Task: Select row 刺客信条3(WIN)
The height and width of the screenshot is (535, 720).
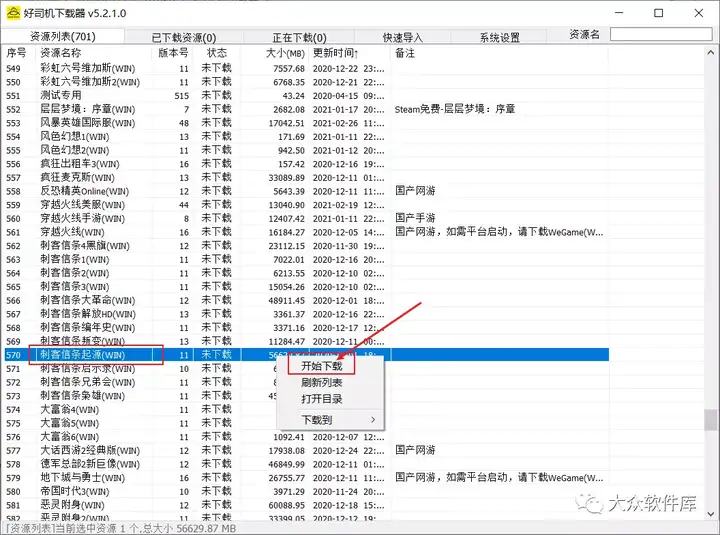Action: point(307,287)
